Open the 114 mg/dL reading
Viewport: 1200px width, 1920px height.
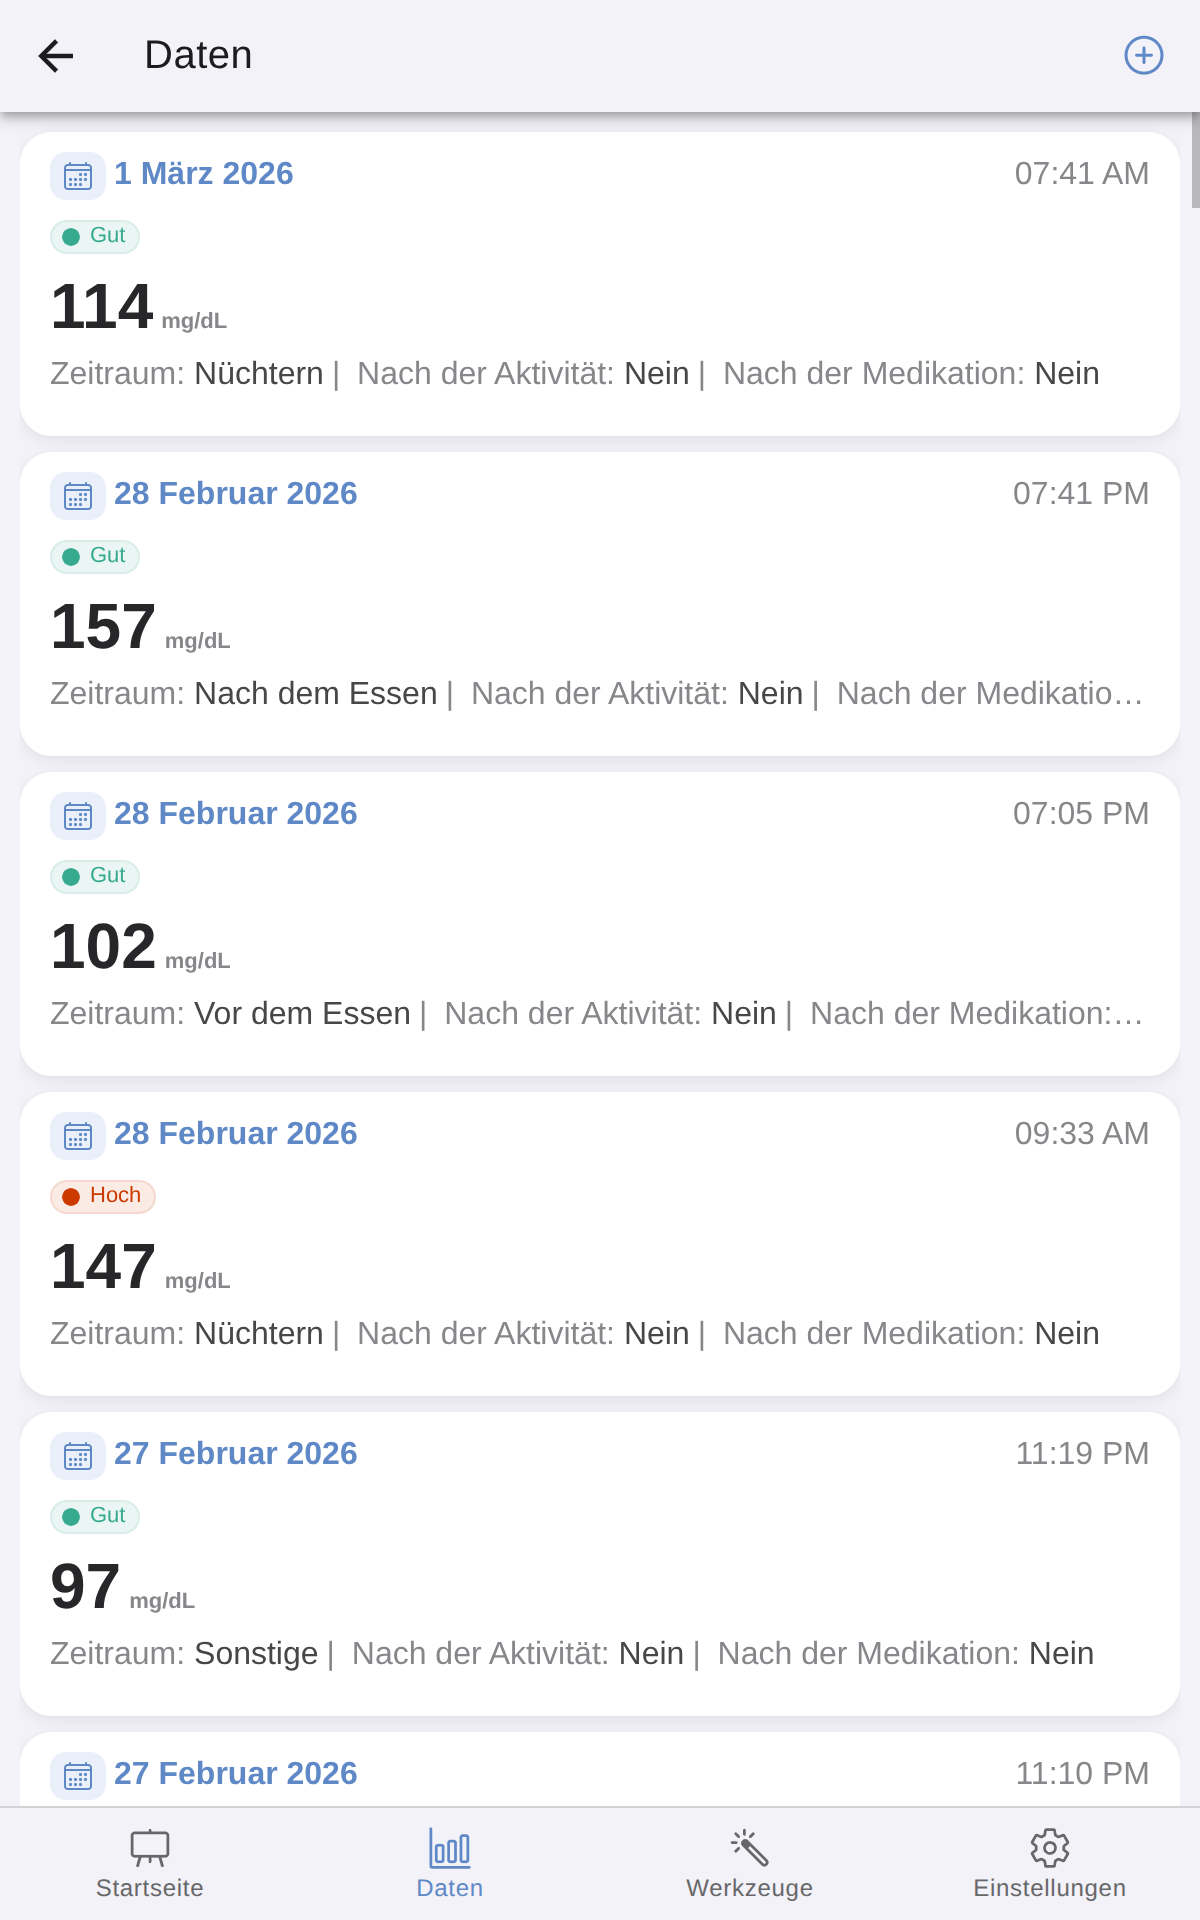(x=600, y=284)
